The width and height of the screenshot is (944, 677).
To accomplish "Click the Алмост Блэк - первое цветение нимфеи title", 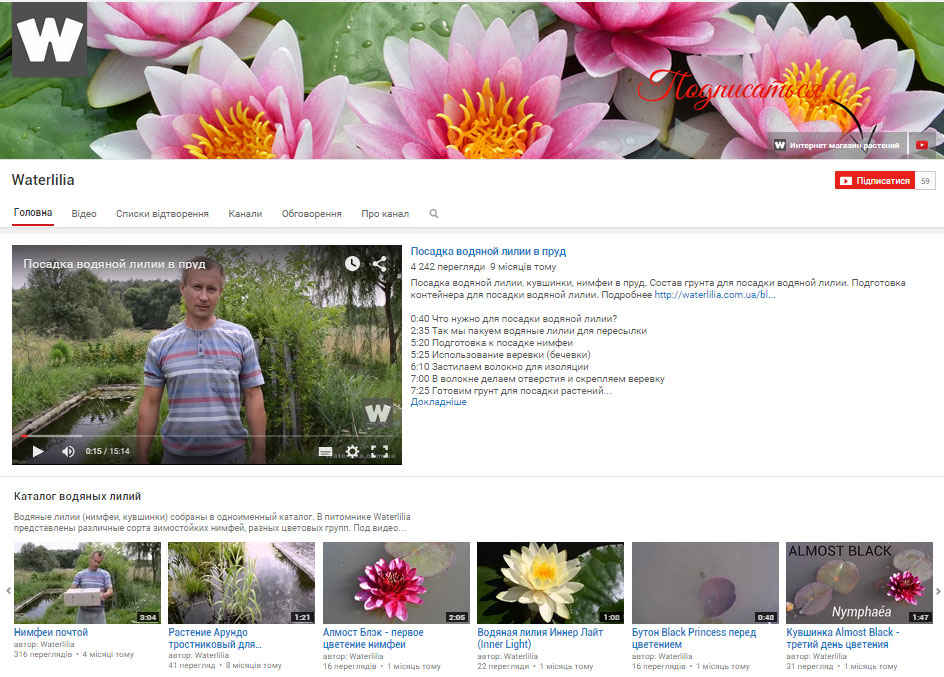I will tap(373, 638).
